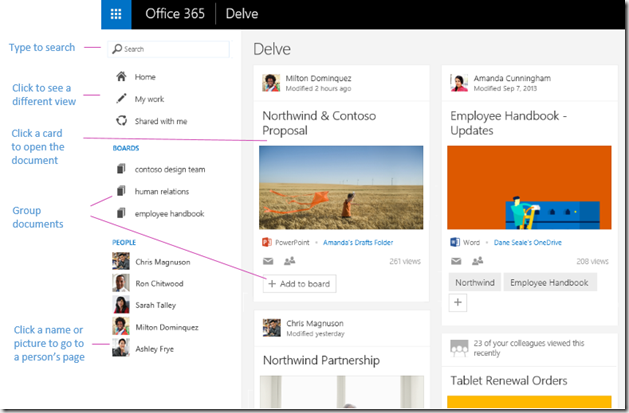The width and height of the screenshot is (629, 413).
Task: Click Office 365 in the top bar
Action: click(x=175, y=14)
